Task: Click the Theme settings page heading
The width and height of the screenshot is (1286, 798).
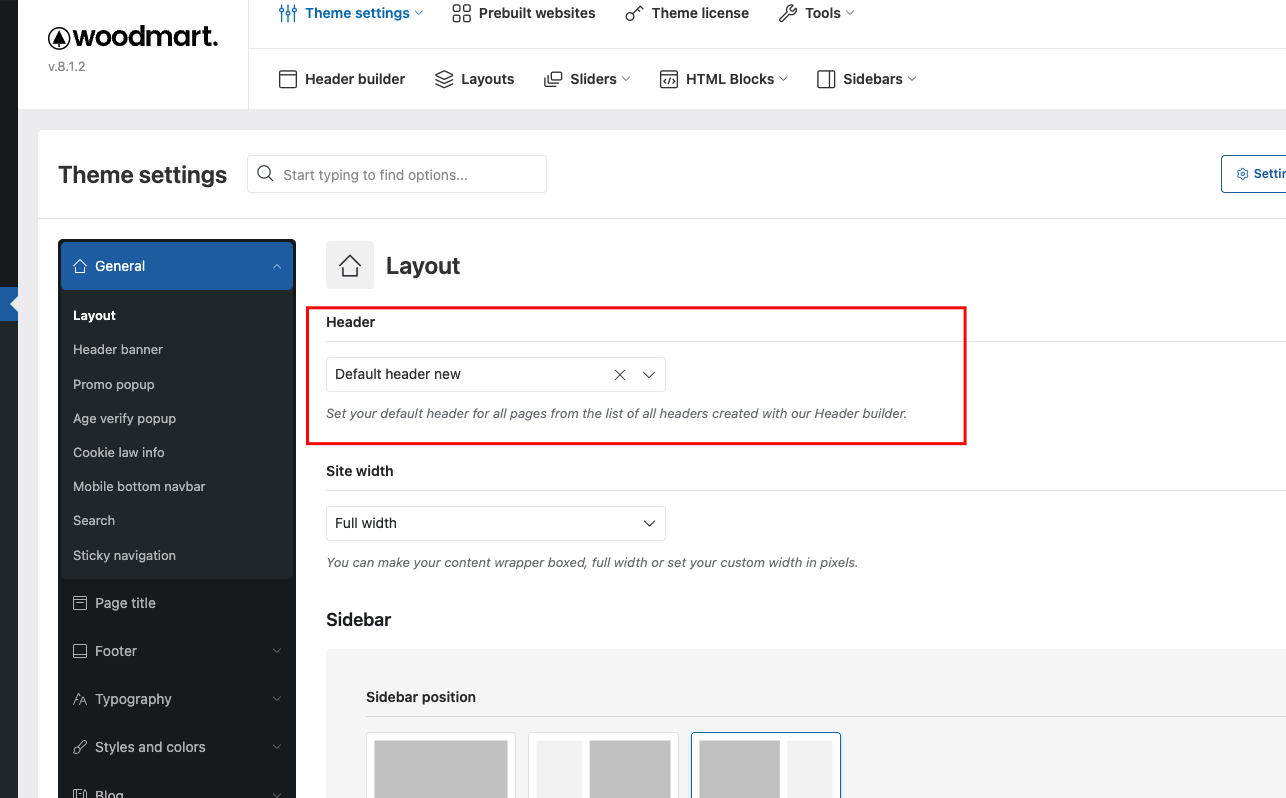Action: (x=143, y=175)
